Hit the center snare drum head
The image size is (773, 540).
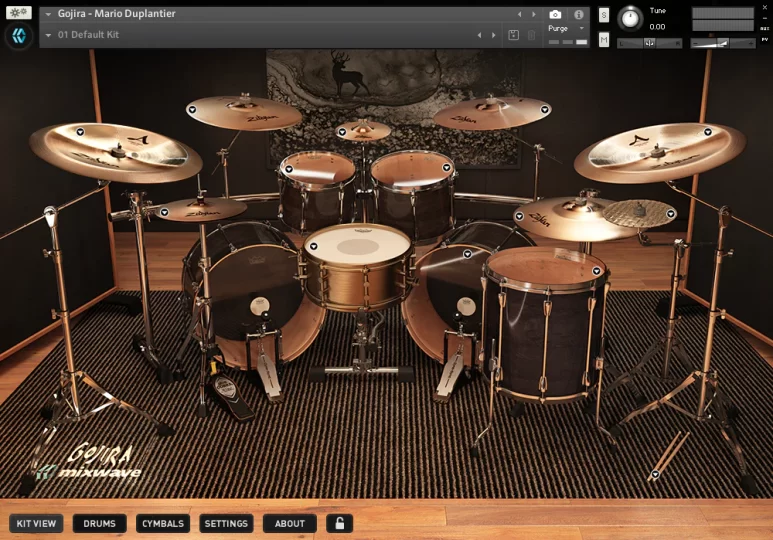357,244
